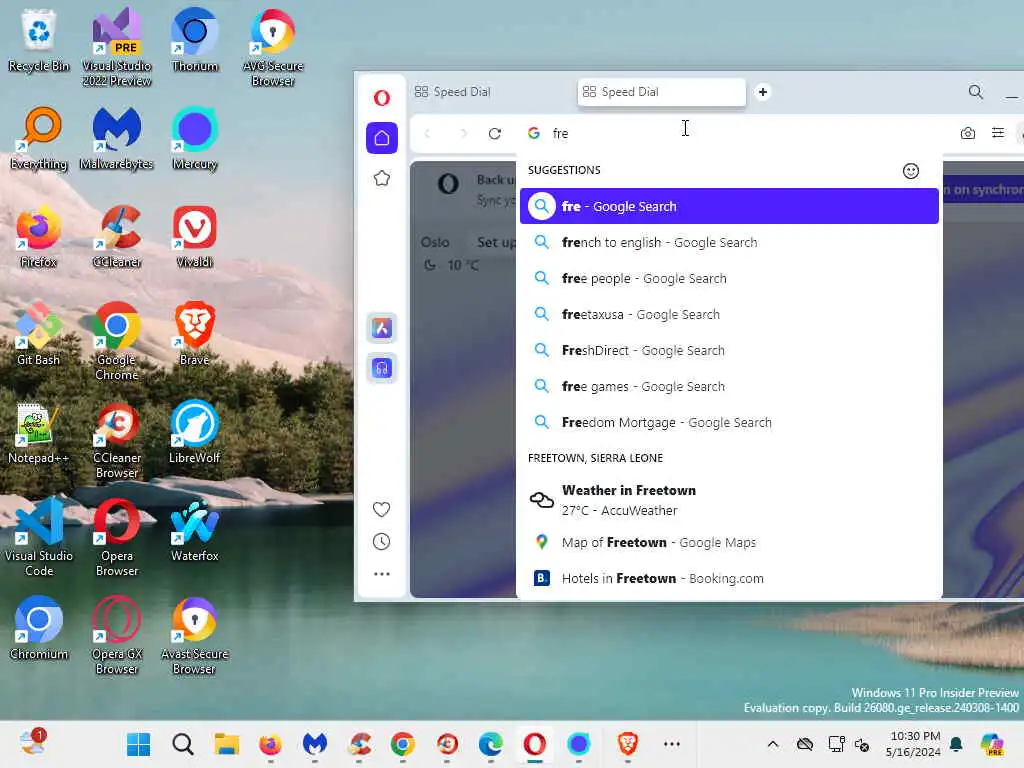
Task: Click the CCleaner Browser desktop icon
Action: pyautogui.click(x=117, y=439)
